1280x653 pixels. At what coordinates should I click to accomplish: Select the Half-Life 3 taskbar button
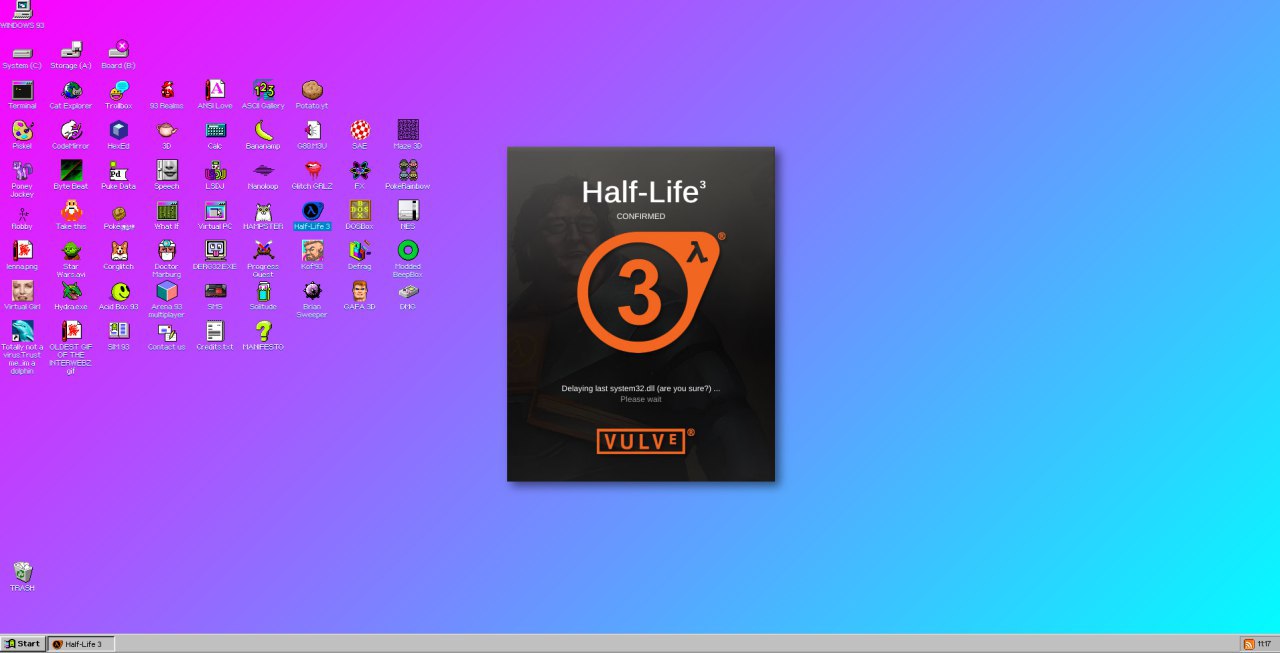[81, 644]
